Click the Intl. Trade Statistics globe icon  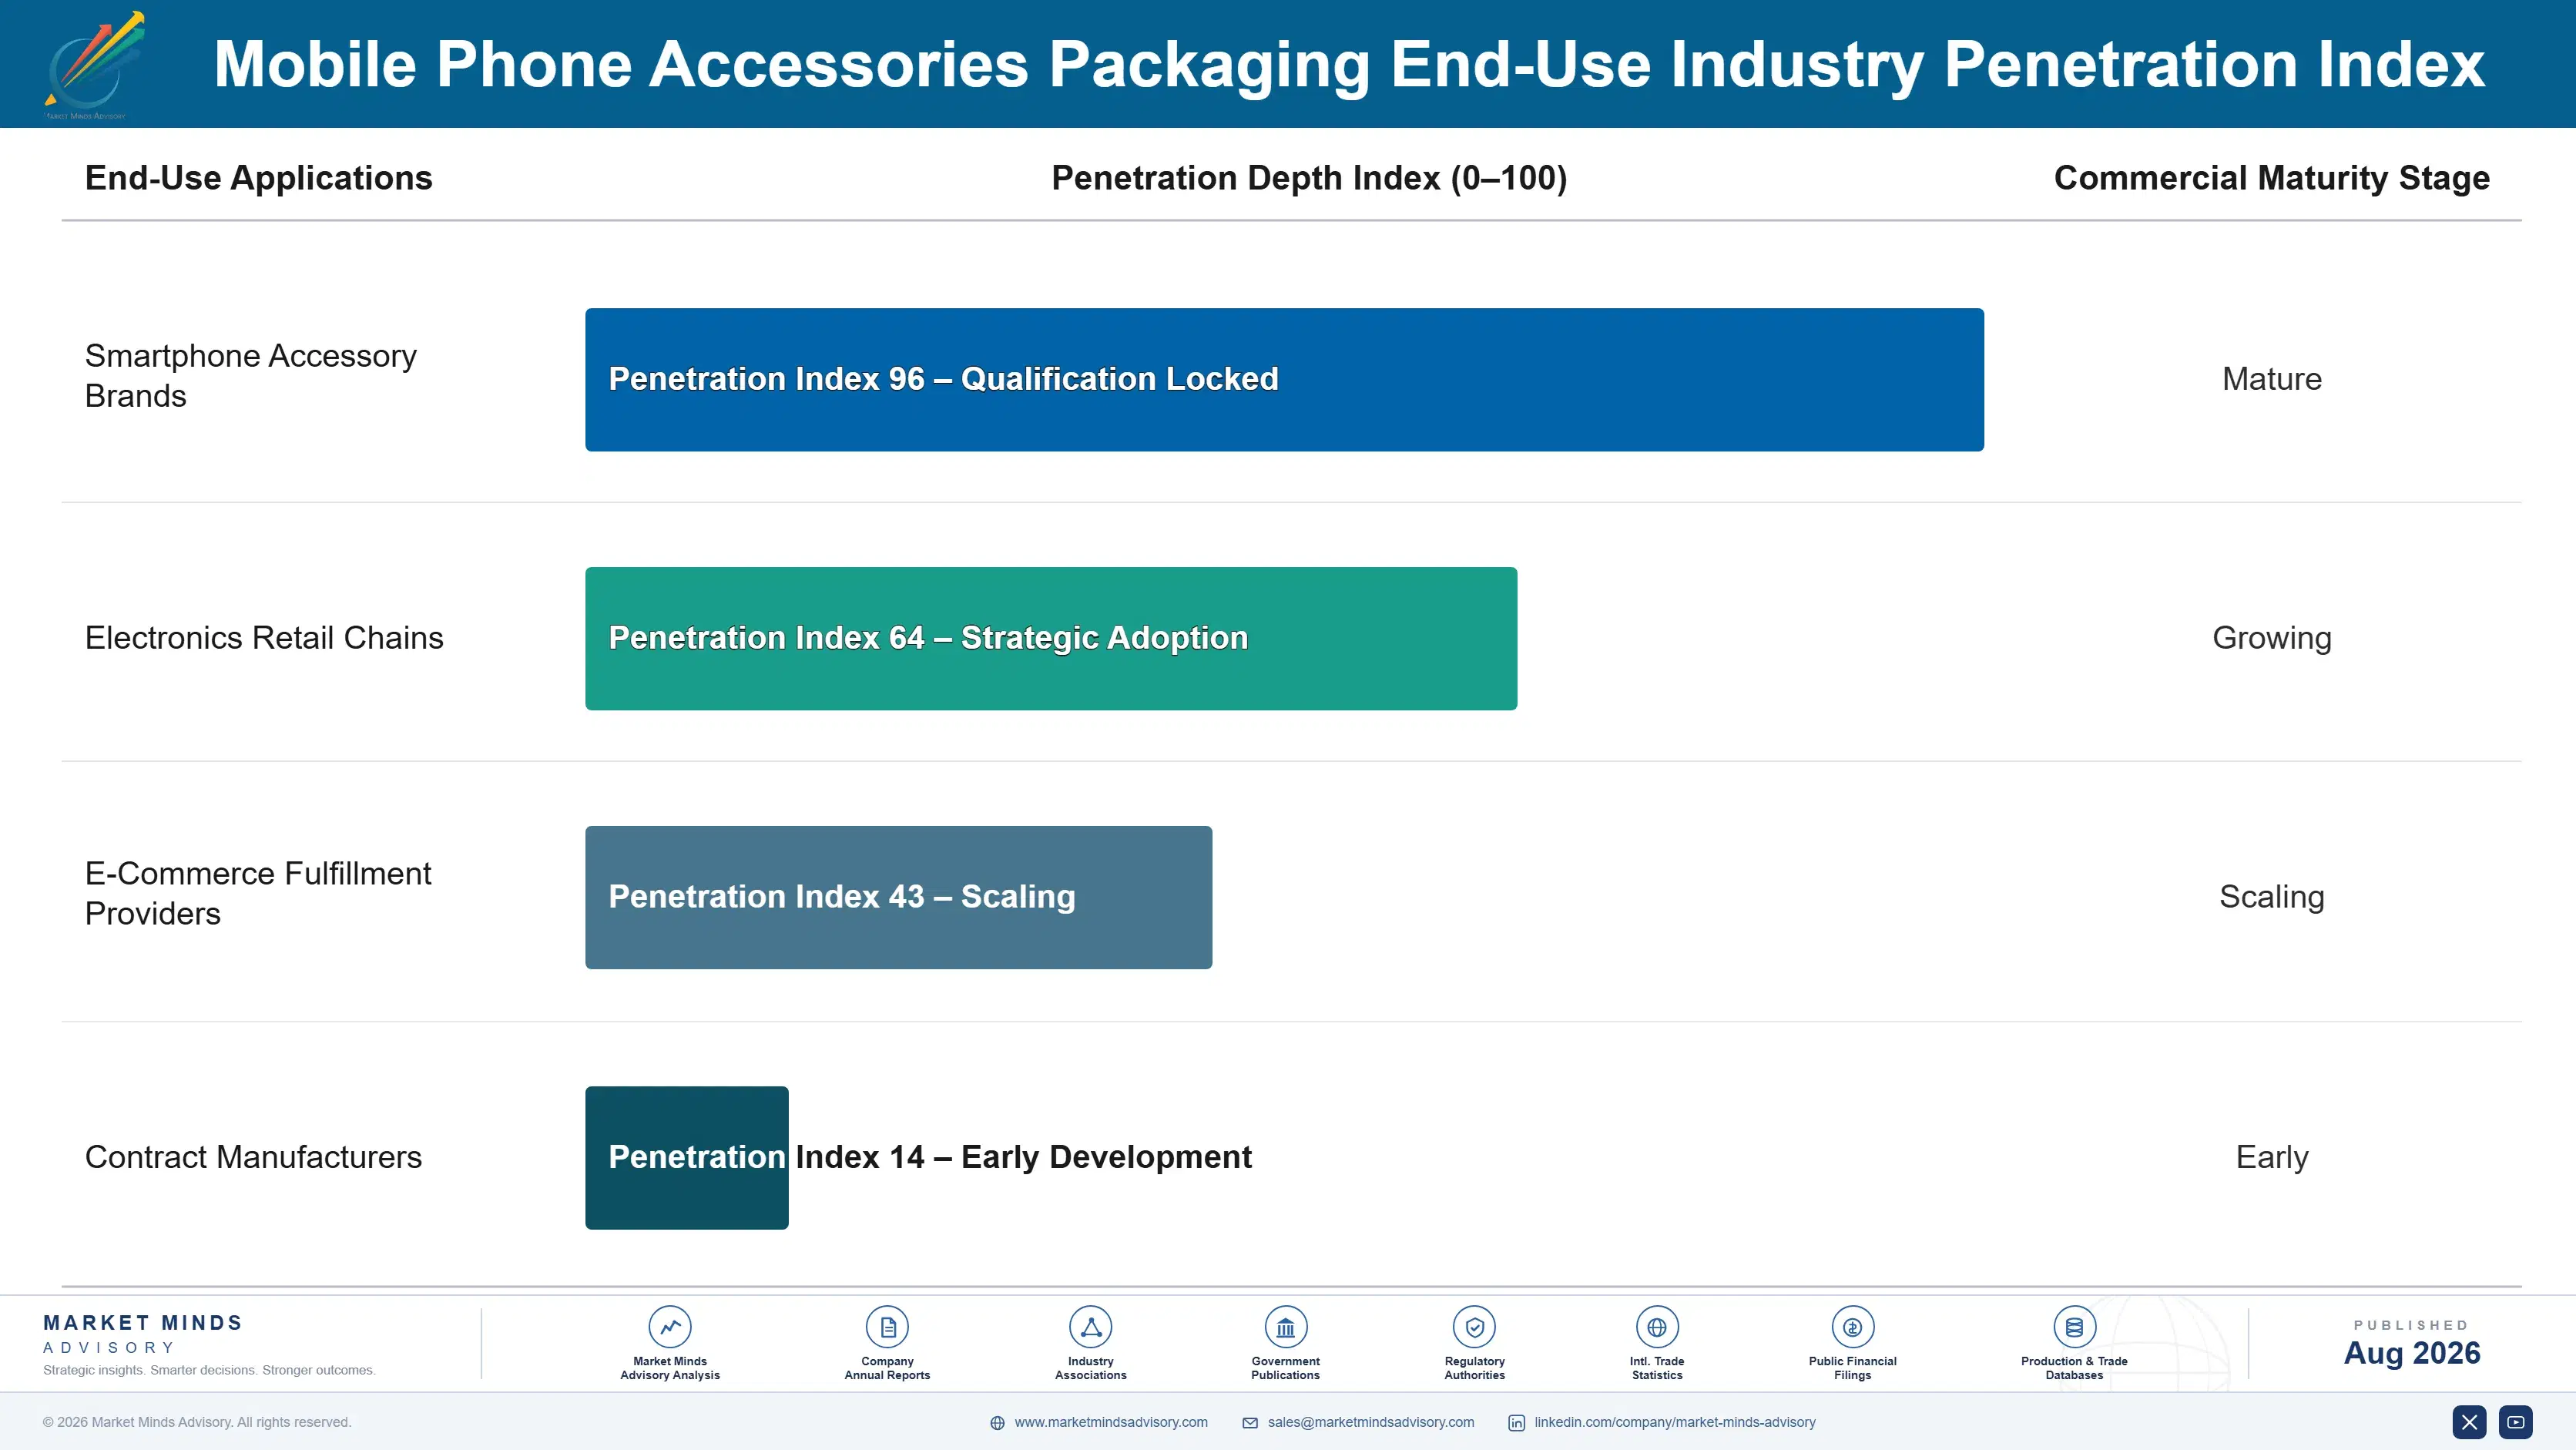pyautogui.click(x=1657, y=1327)
